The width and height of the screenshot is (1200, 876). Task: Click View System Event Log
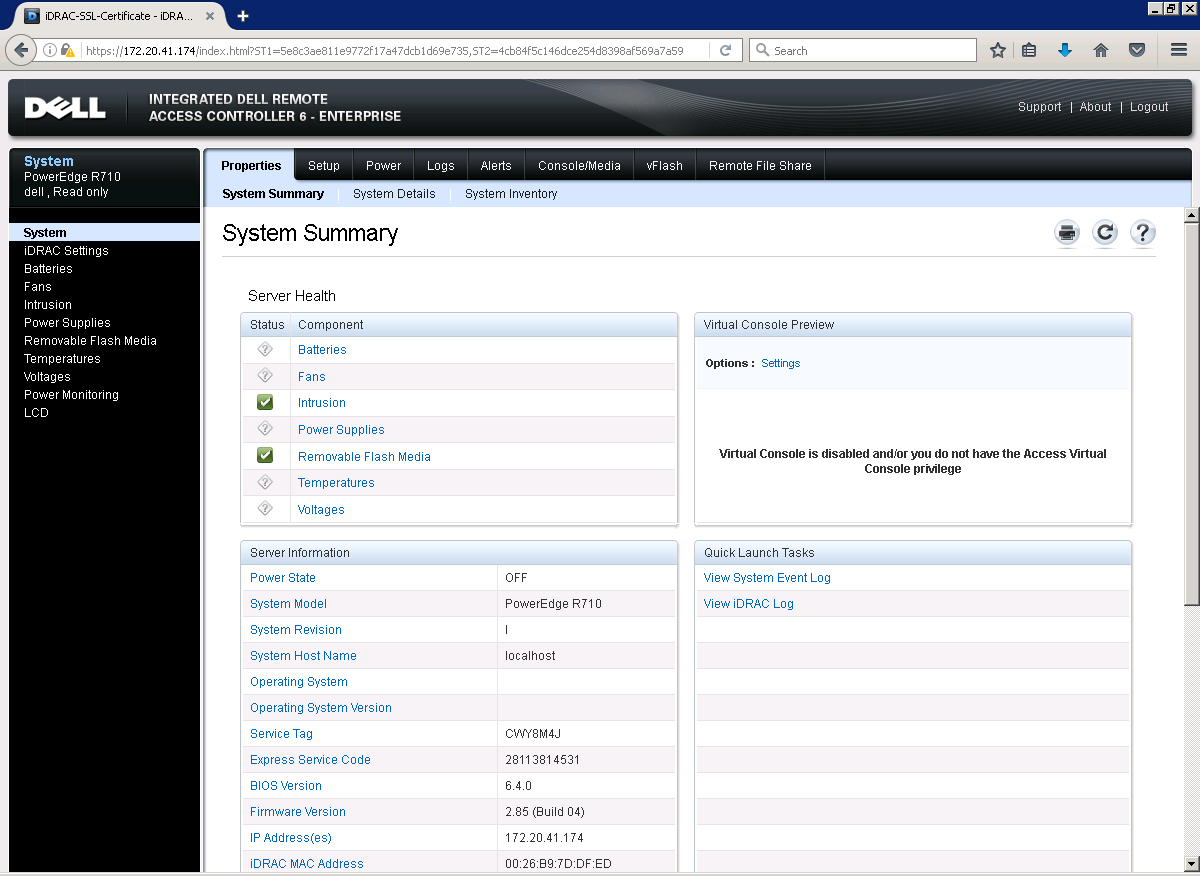766,577
